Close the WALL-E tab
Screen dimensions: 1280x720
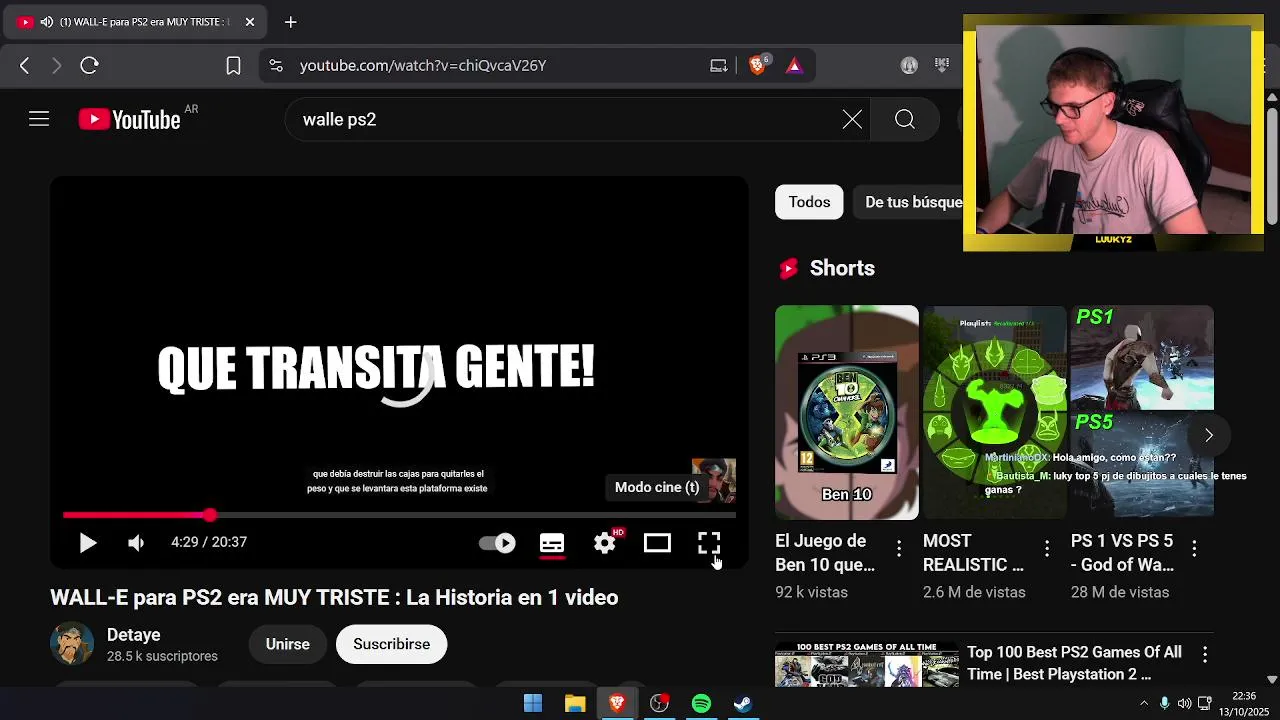click(x=249, y=21)
